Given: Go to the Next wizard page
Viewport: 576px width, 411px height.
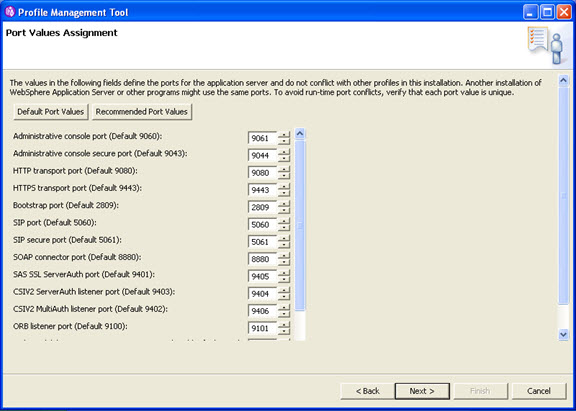Looking at the screenshot, I should tap(422, 391).
